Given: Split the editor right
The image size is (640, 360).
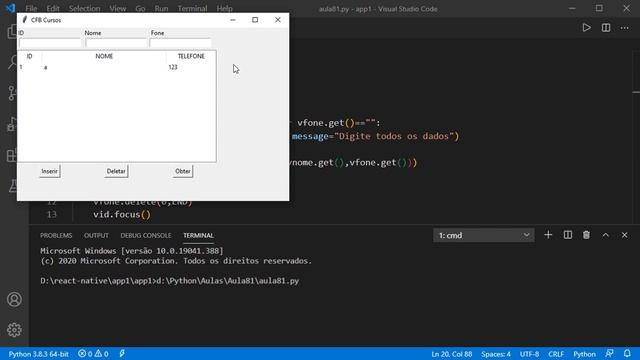Looking at the screenshot, I should (606, 28).
